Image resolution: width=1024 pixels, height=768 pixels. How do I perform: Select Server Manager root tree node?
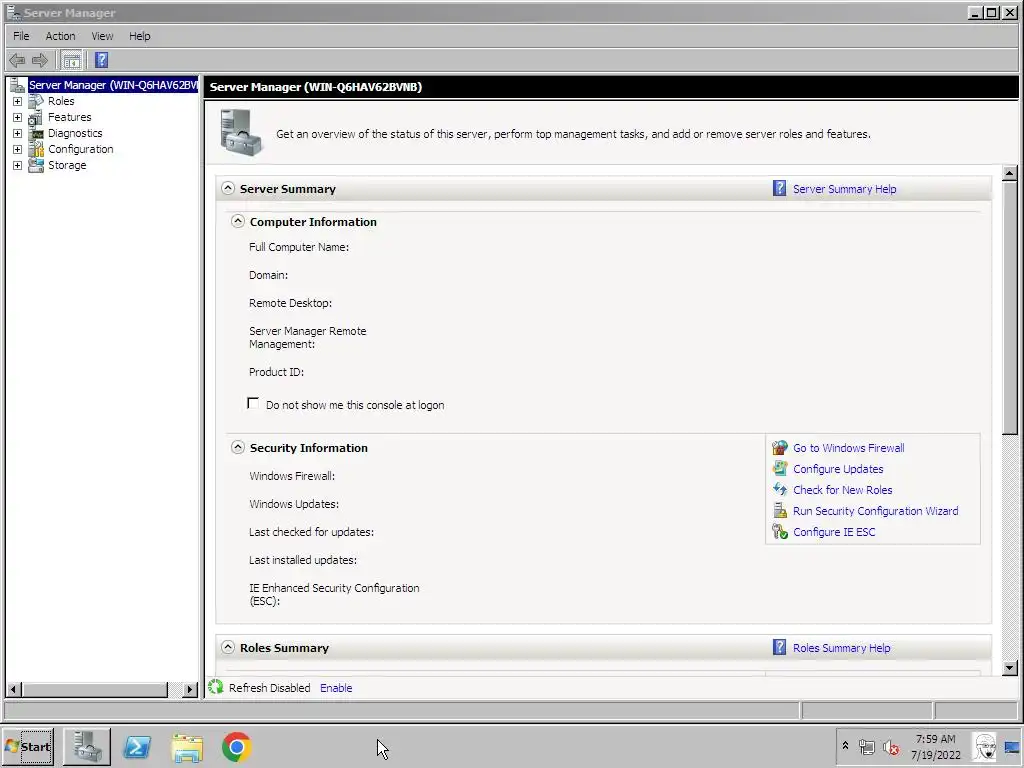click(112, 85)
